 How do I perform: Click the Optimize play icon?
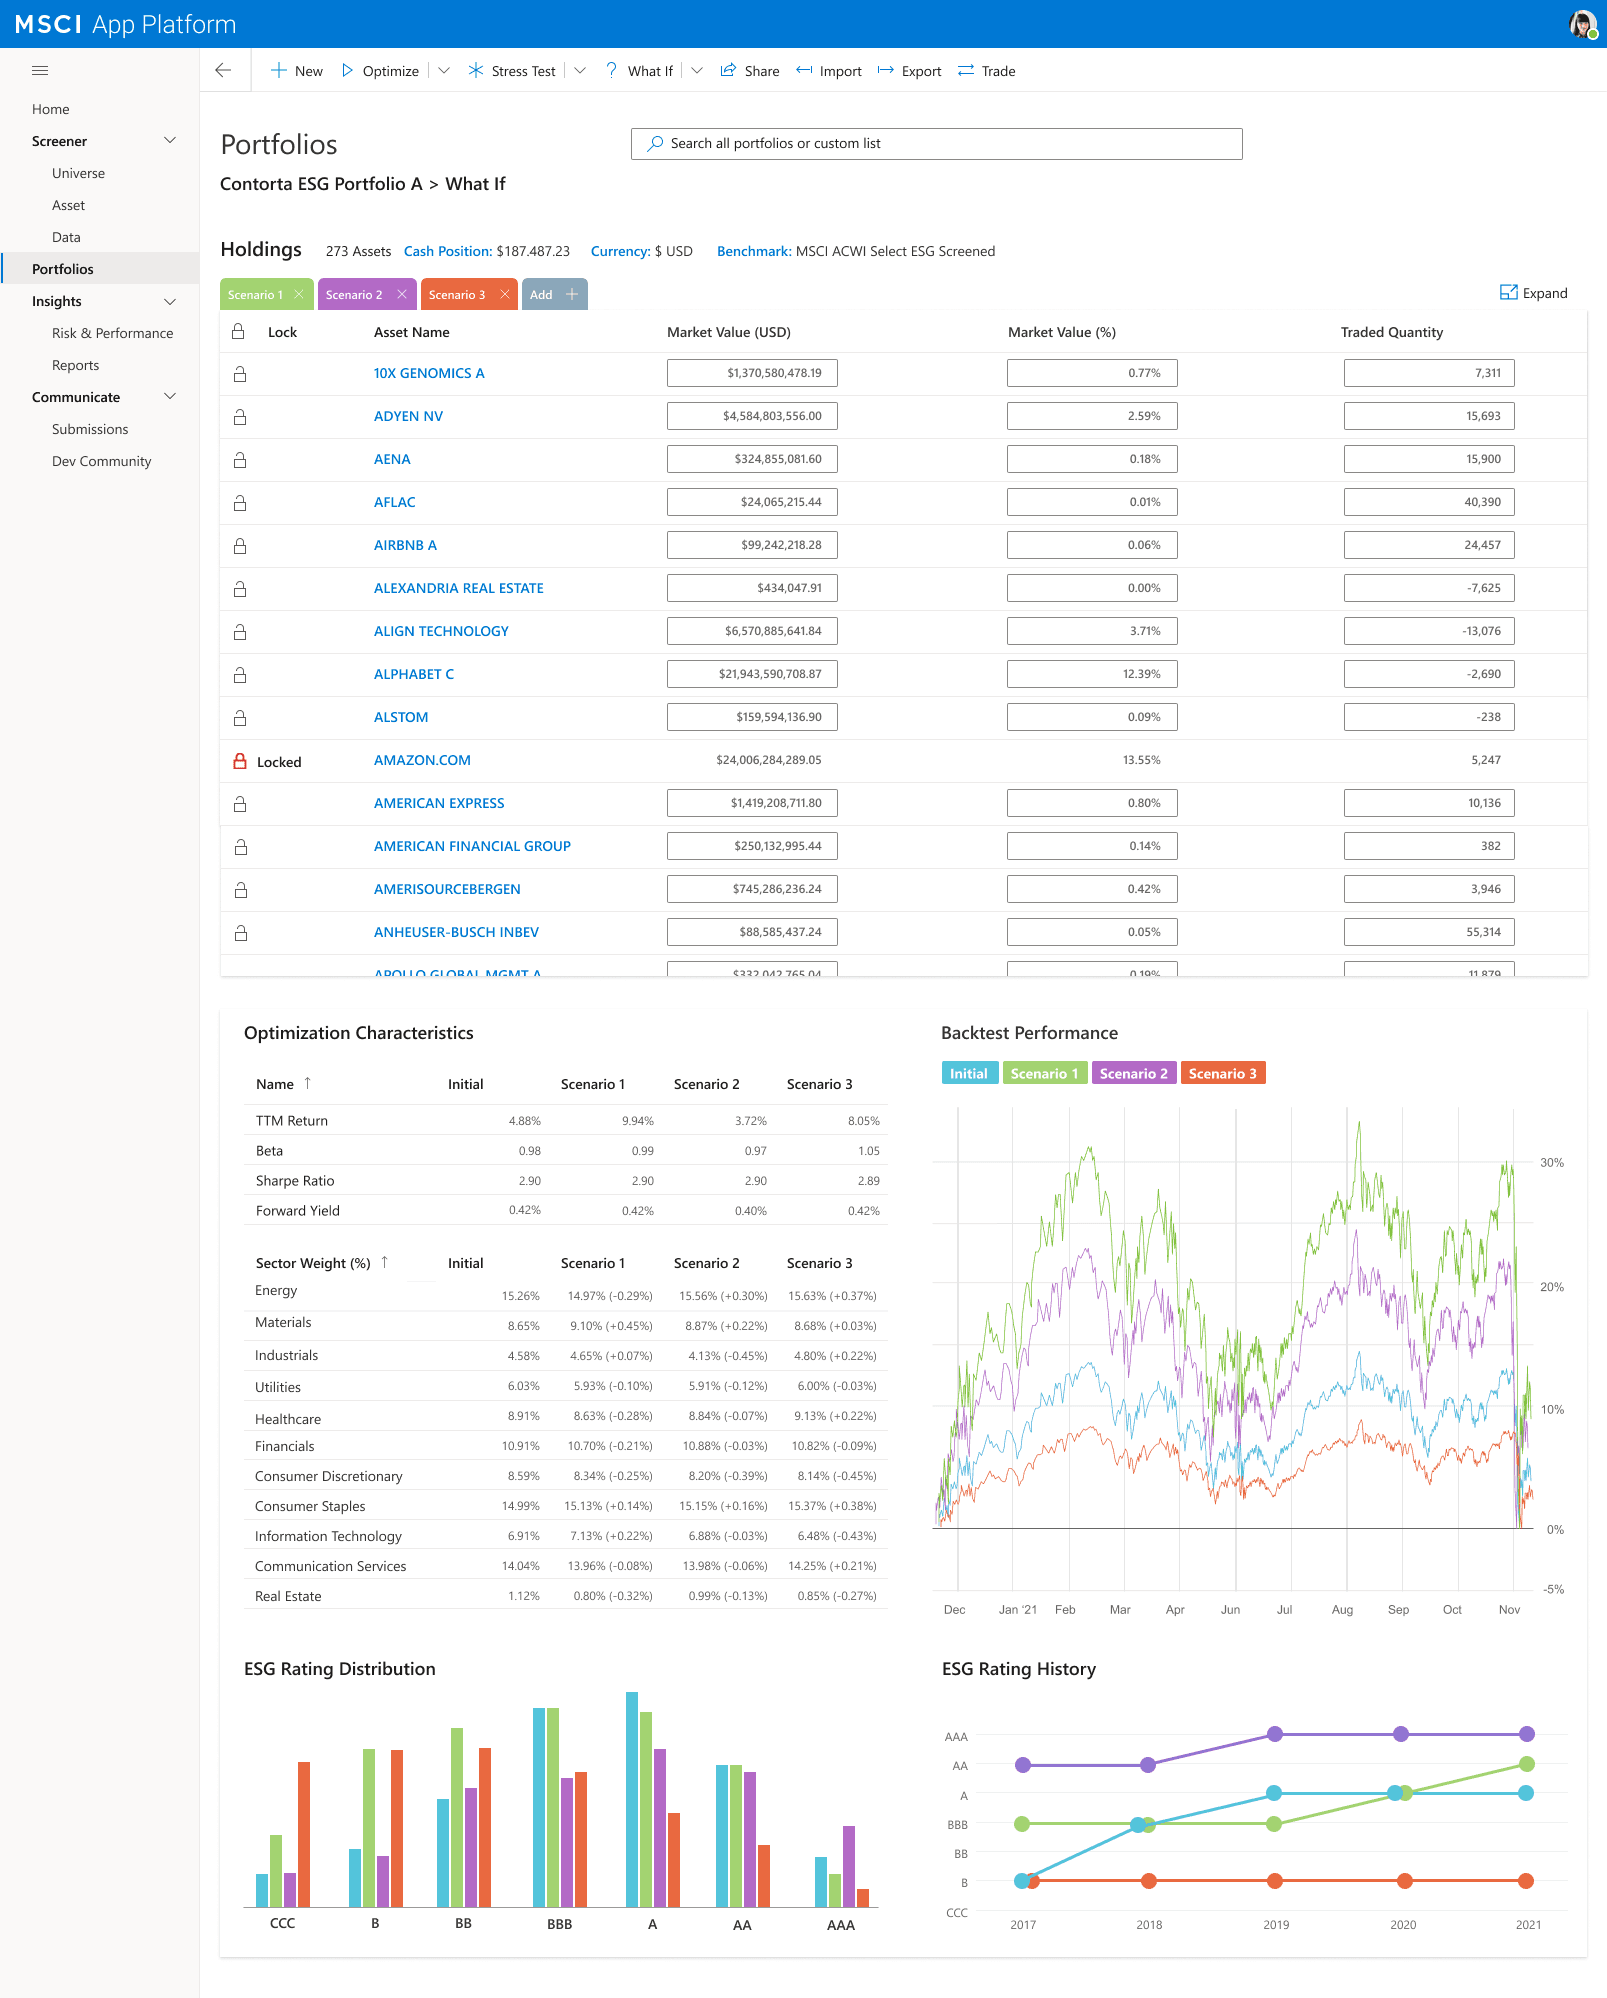coord(347,70)
